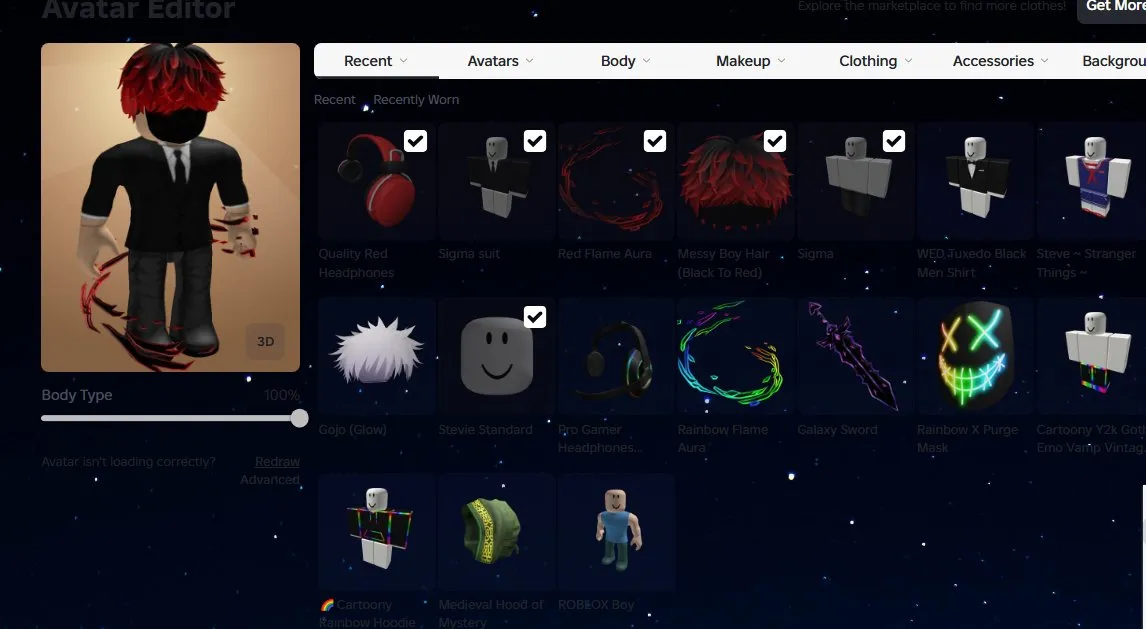The height and width of the screenshot is (629, 1146).
Task: Expand the Avatars dropdown chevron
Action: (530, 61)
